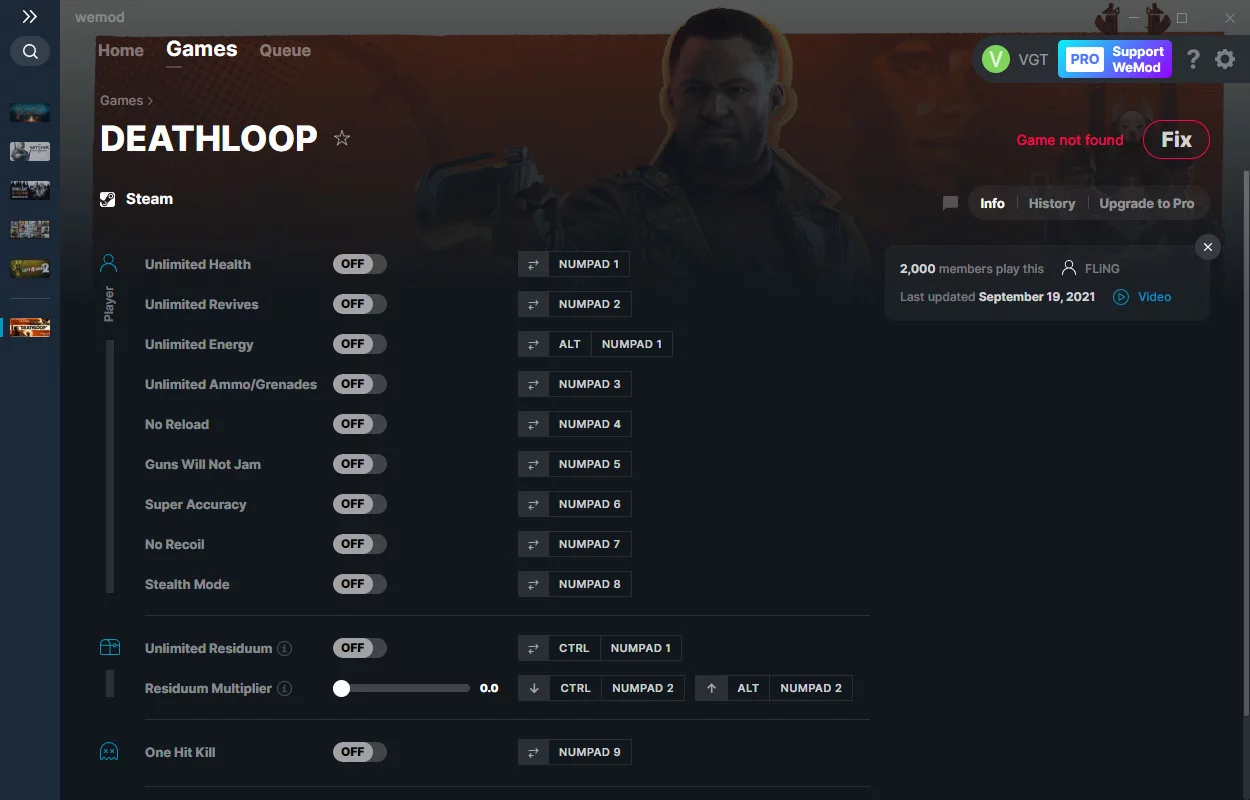1250x800 pixels.
Task: Swap hotkey icon for Unlimited Health
Action: coord(533,264)
